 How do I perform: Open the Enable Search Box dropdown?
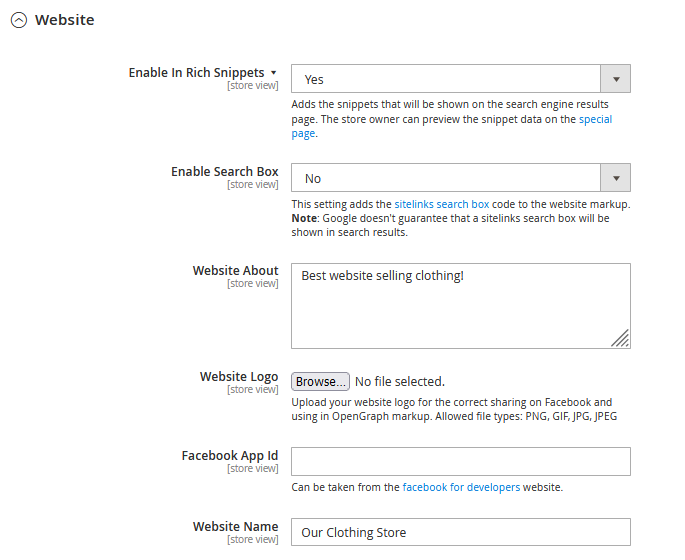(x=460, y=178)
